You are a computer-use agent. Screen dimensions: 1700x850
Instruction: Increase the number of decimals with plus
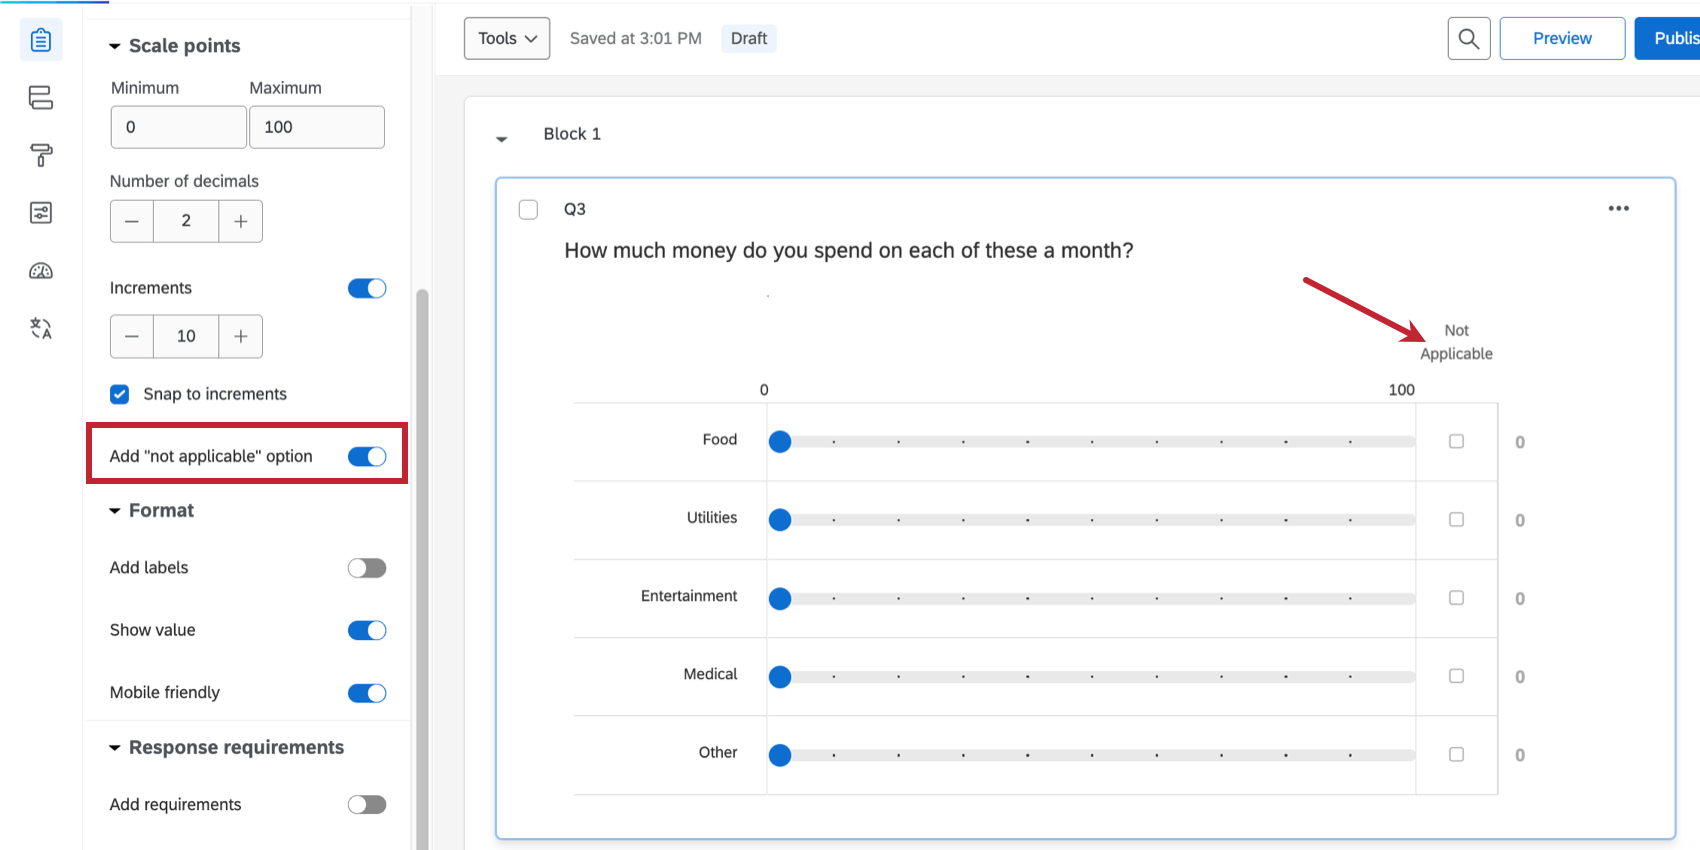(x=241, y=221)
